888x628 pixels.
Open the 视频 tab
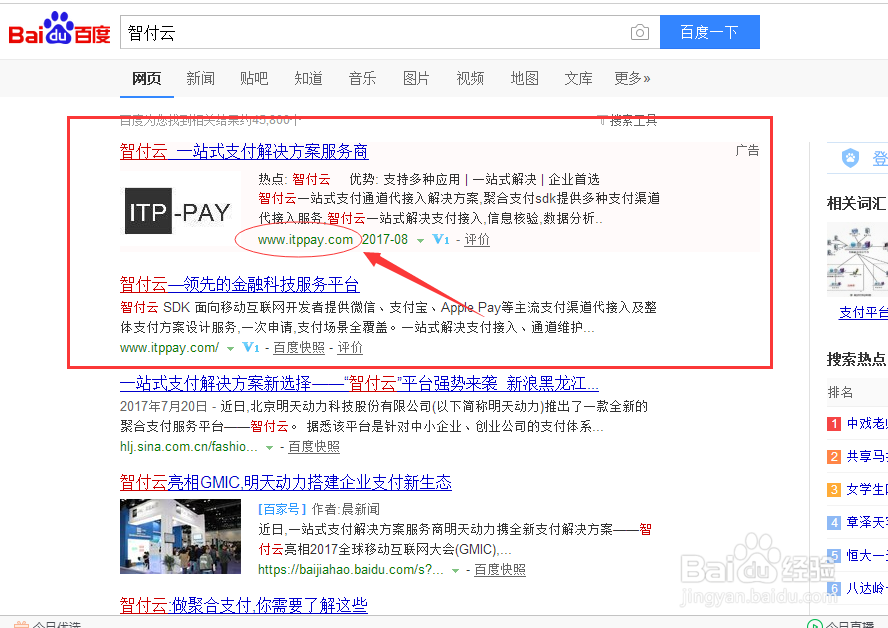point(470,78)
